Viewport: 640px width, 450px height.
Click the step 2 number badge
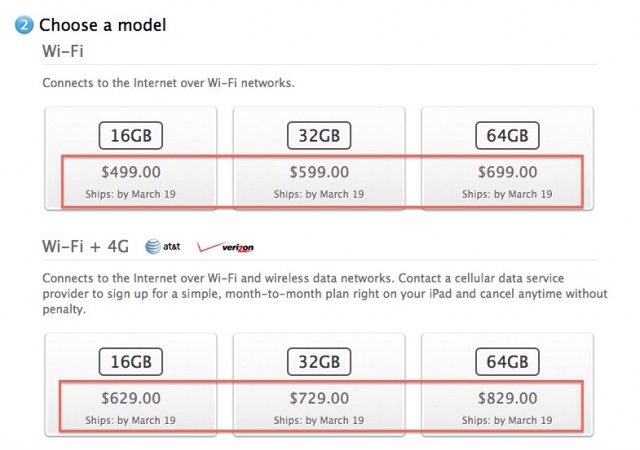[x=25, y=24]
